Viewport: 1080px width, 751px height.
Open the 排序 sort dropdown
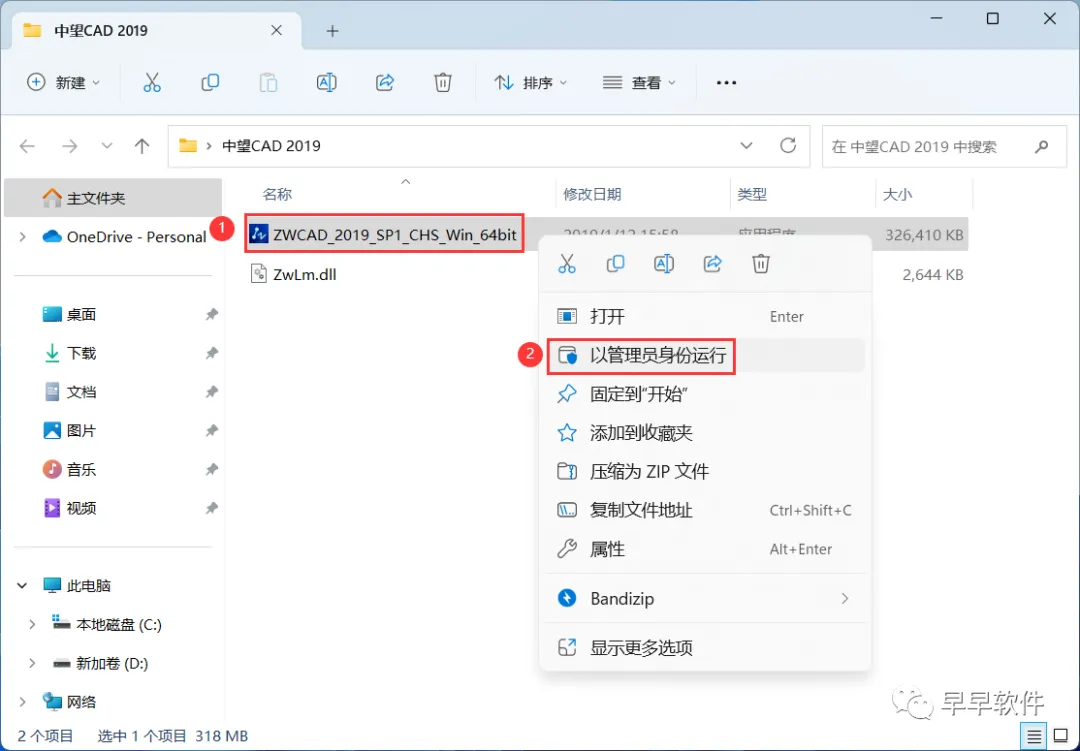pos(530,83)
